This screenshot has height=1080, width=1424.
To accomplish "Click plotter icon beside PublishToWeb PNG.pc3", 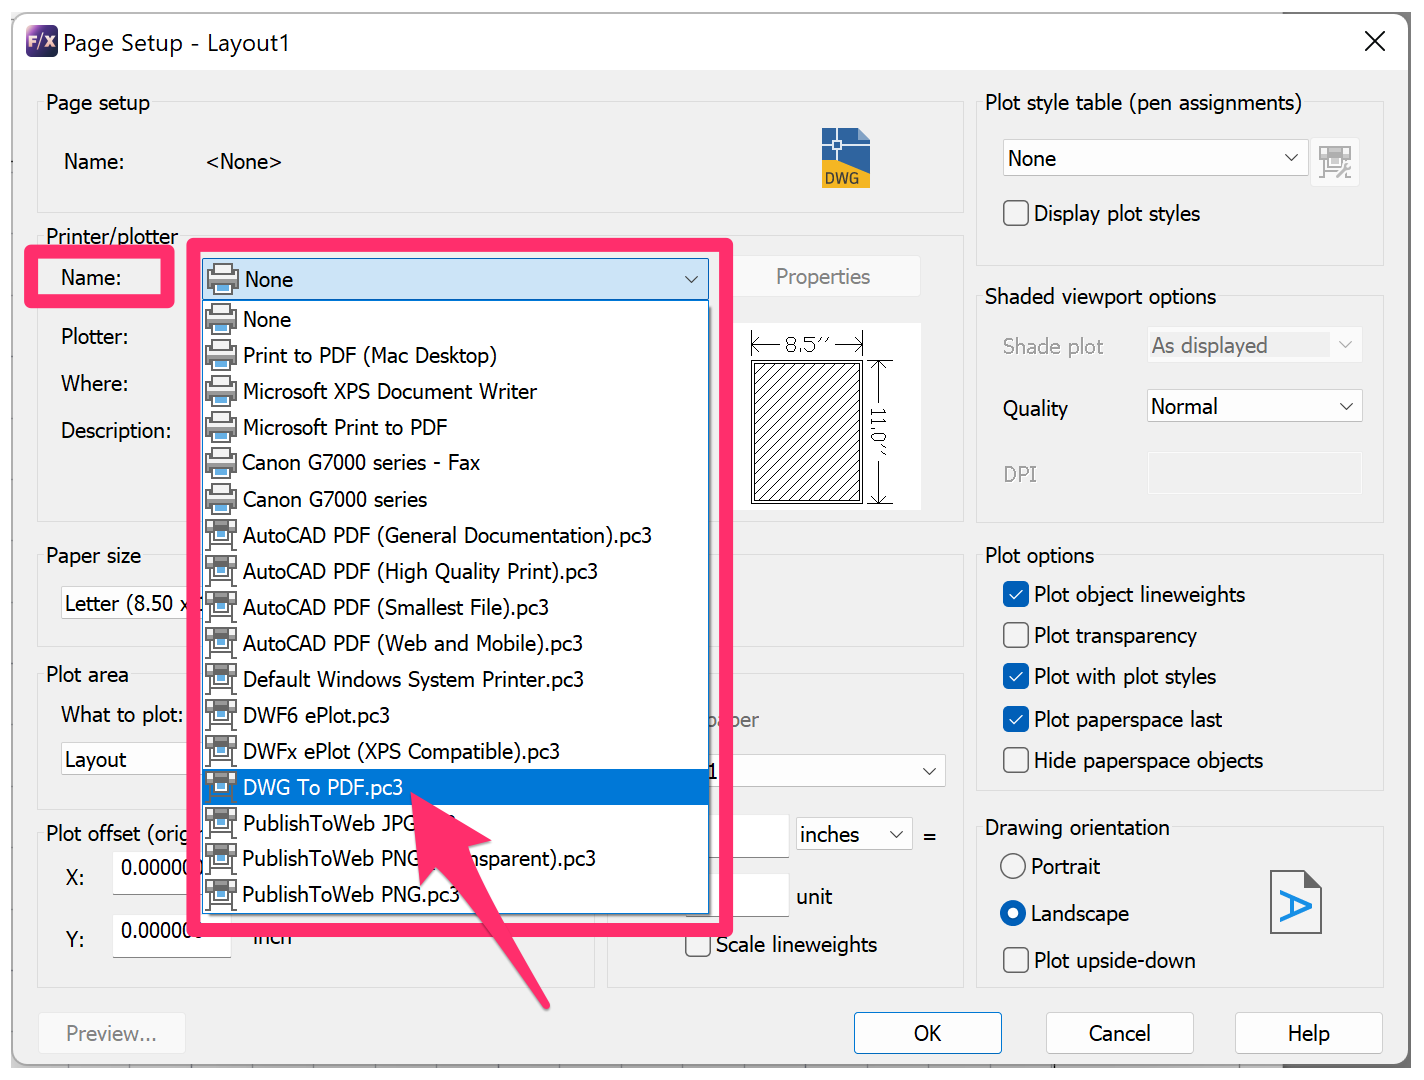I will tap(221, 894).
